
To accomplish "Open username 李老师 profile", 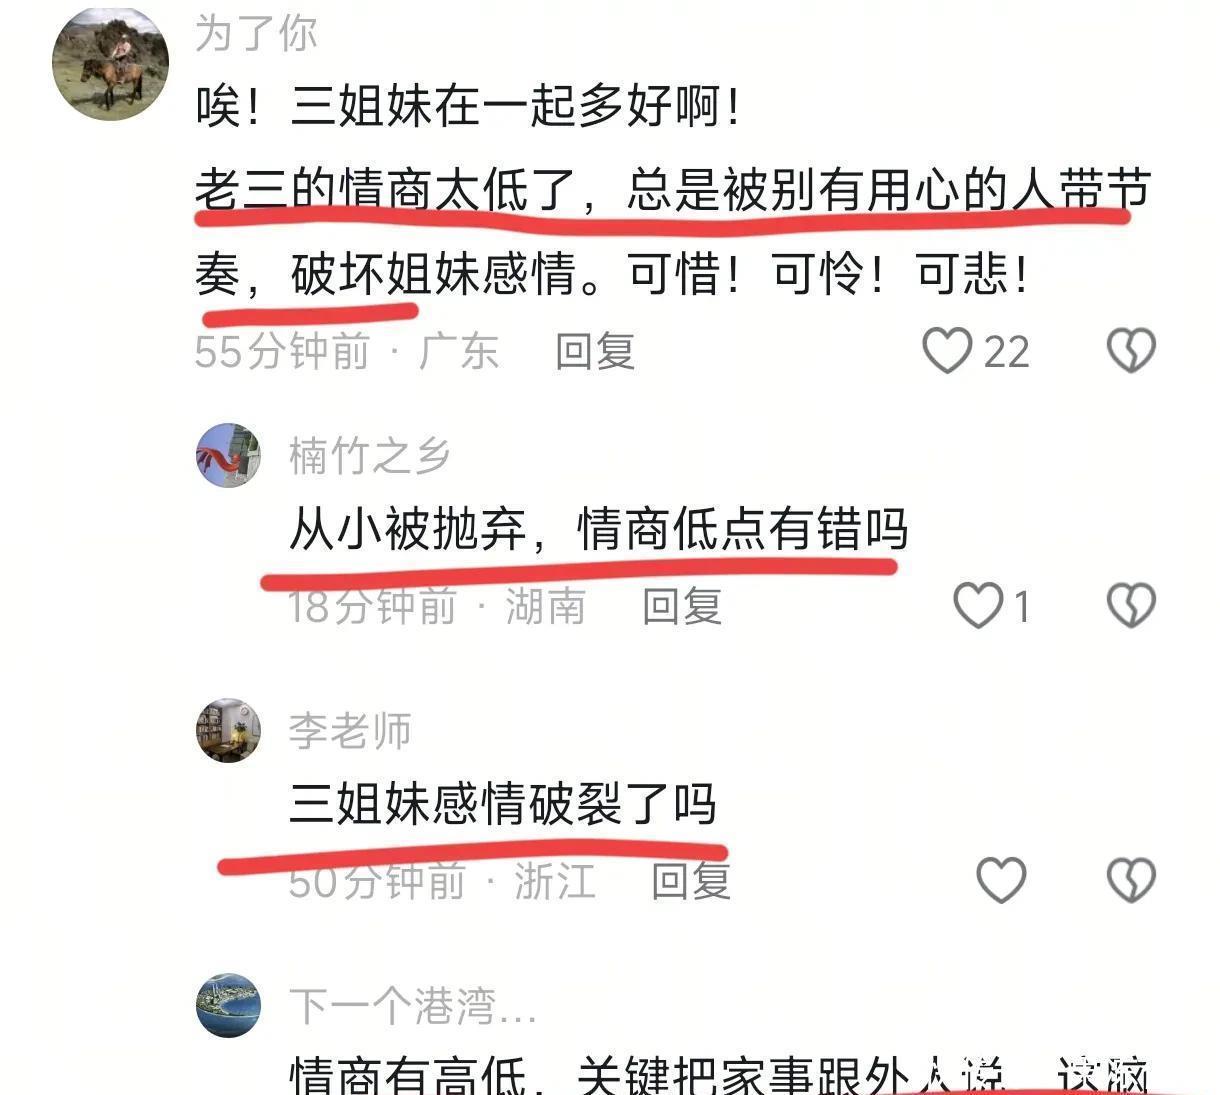I will 350,731.
